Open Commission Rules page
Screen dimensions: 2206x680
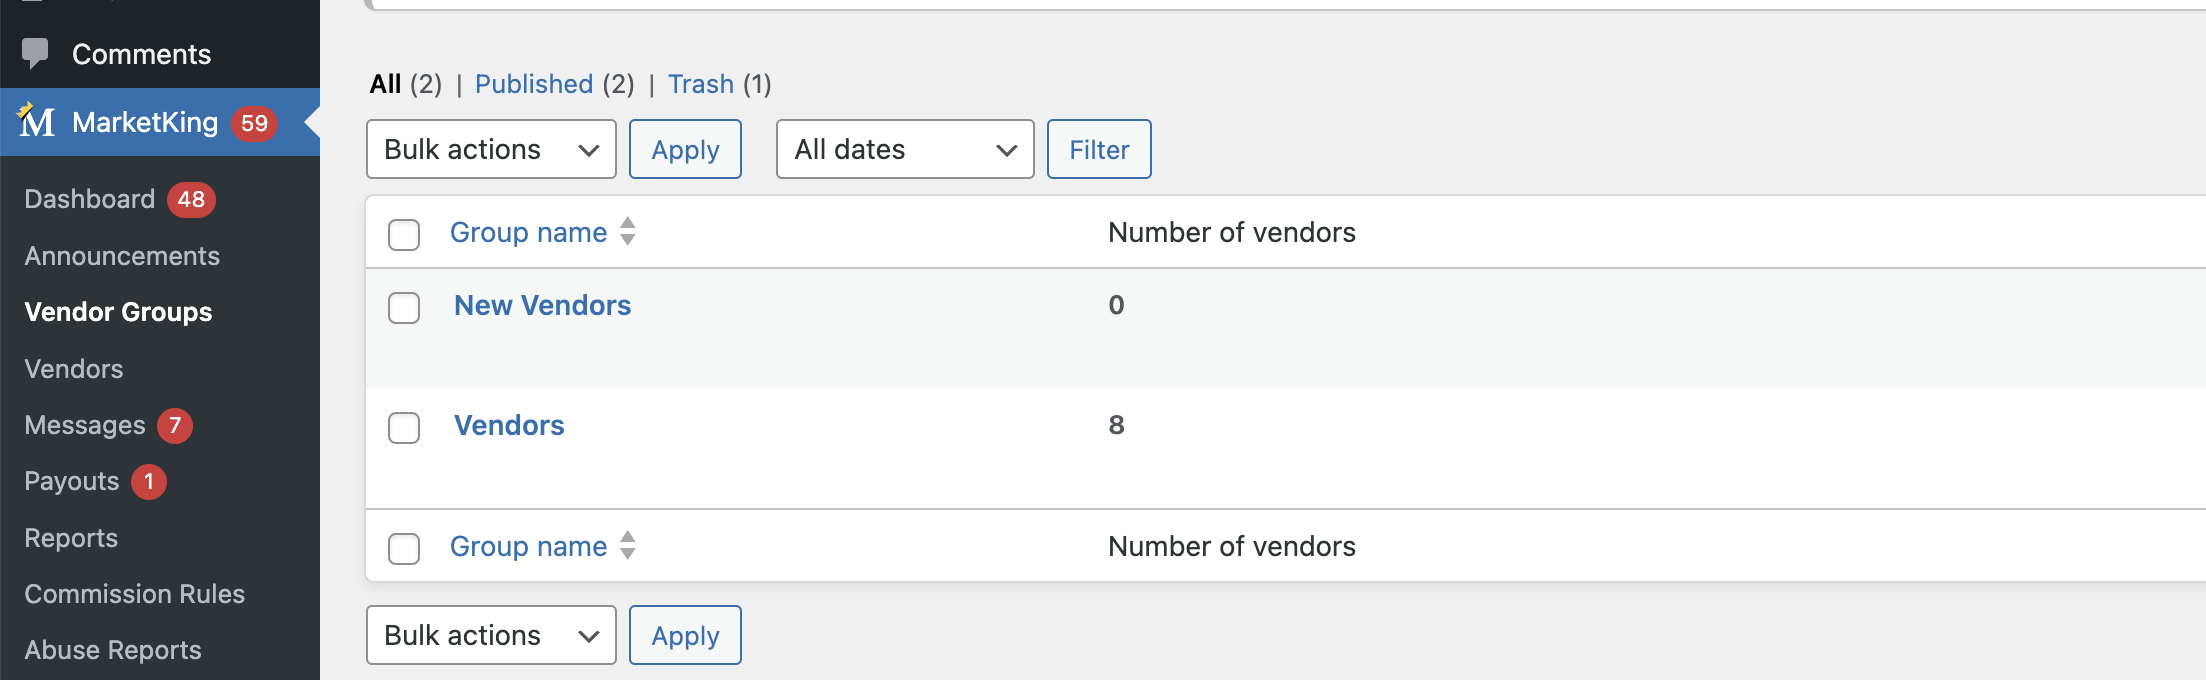[x=135, y=594]
